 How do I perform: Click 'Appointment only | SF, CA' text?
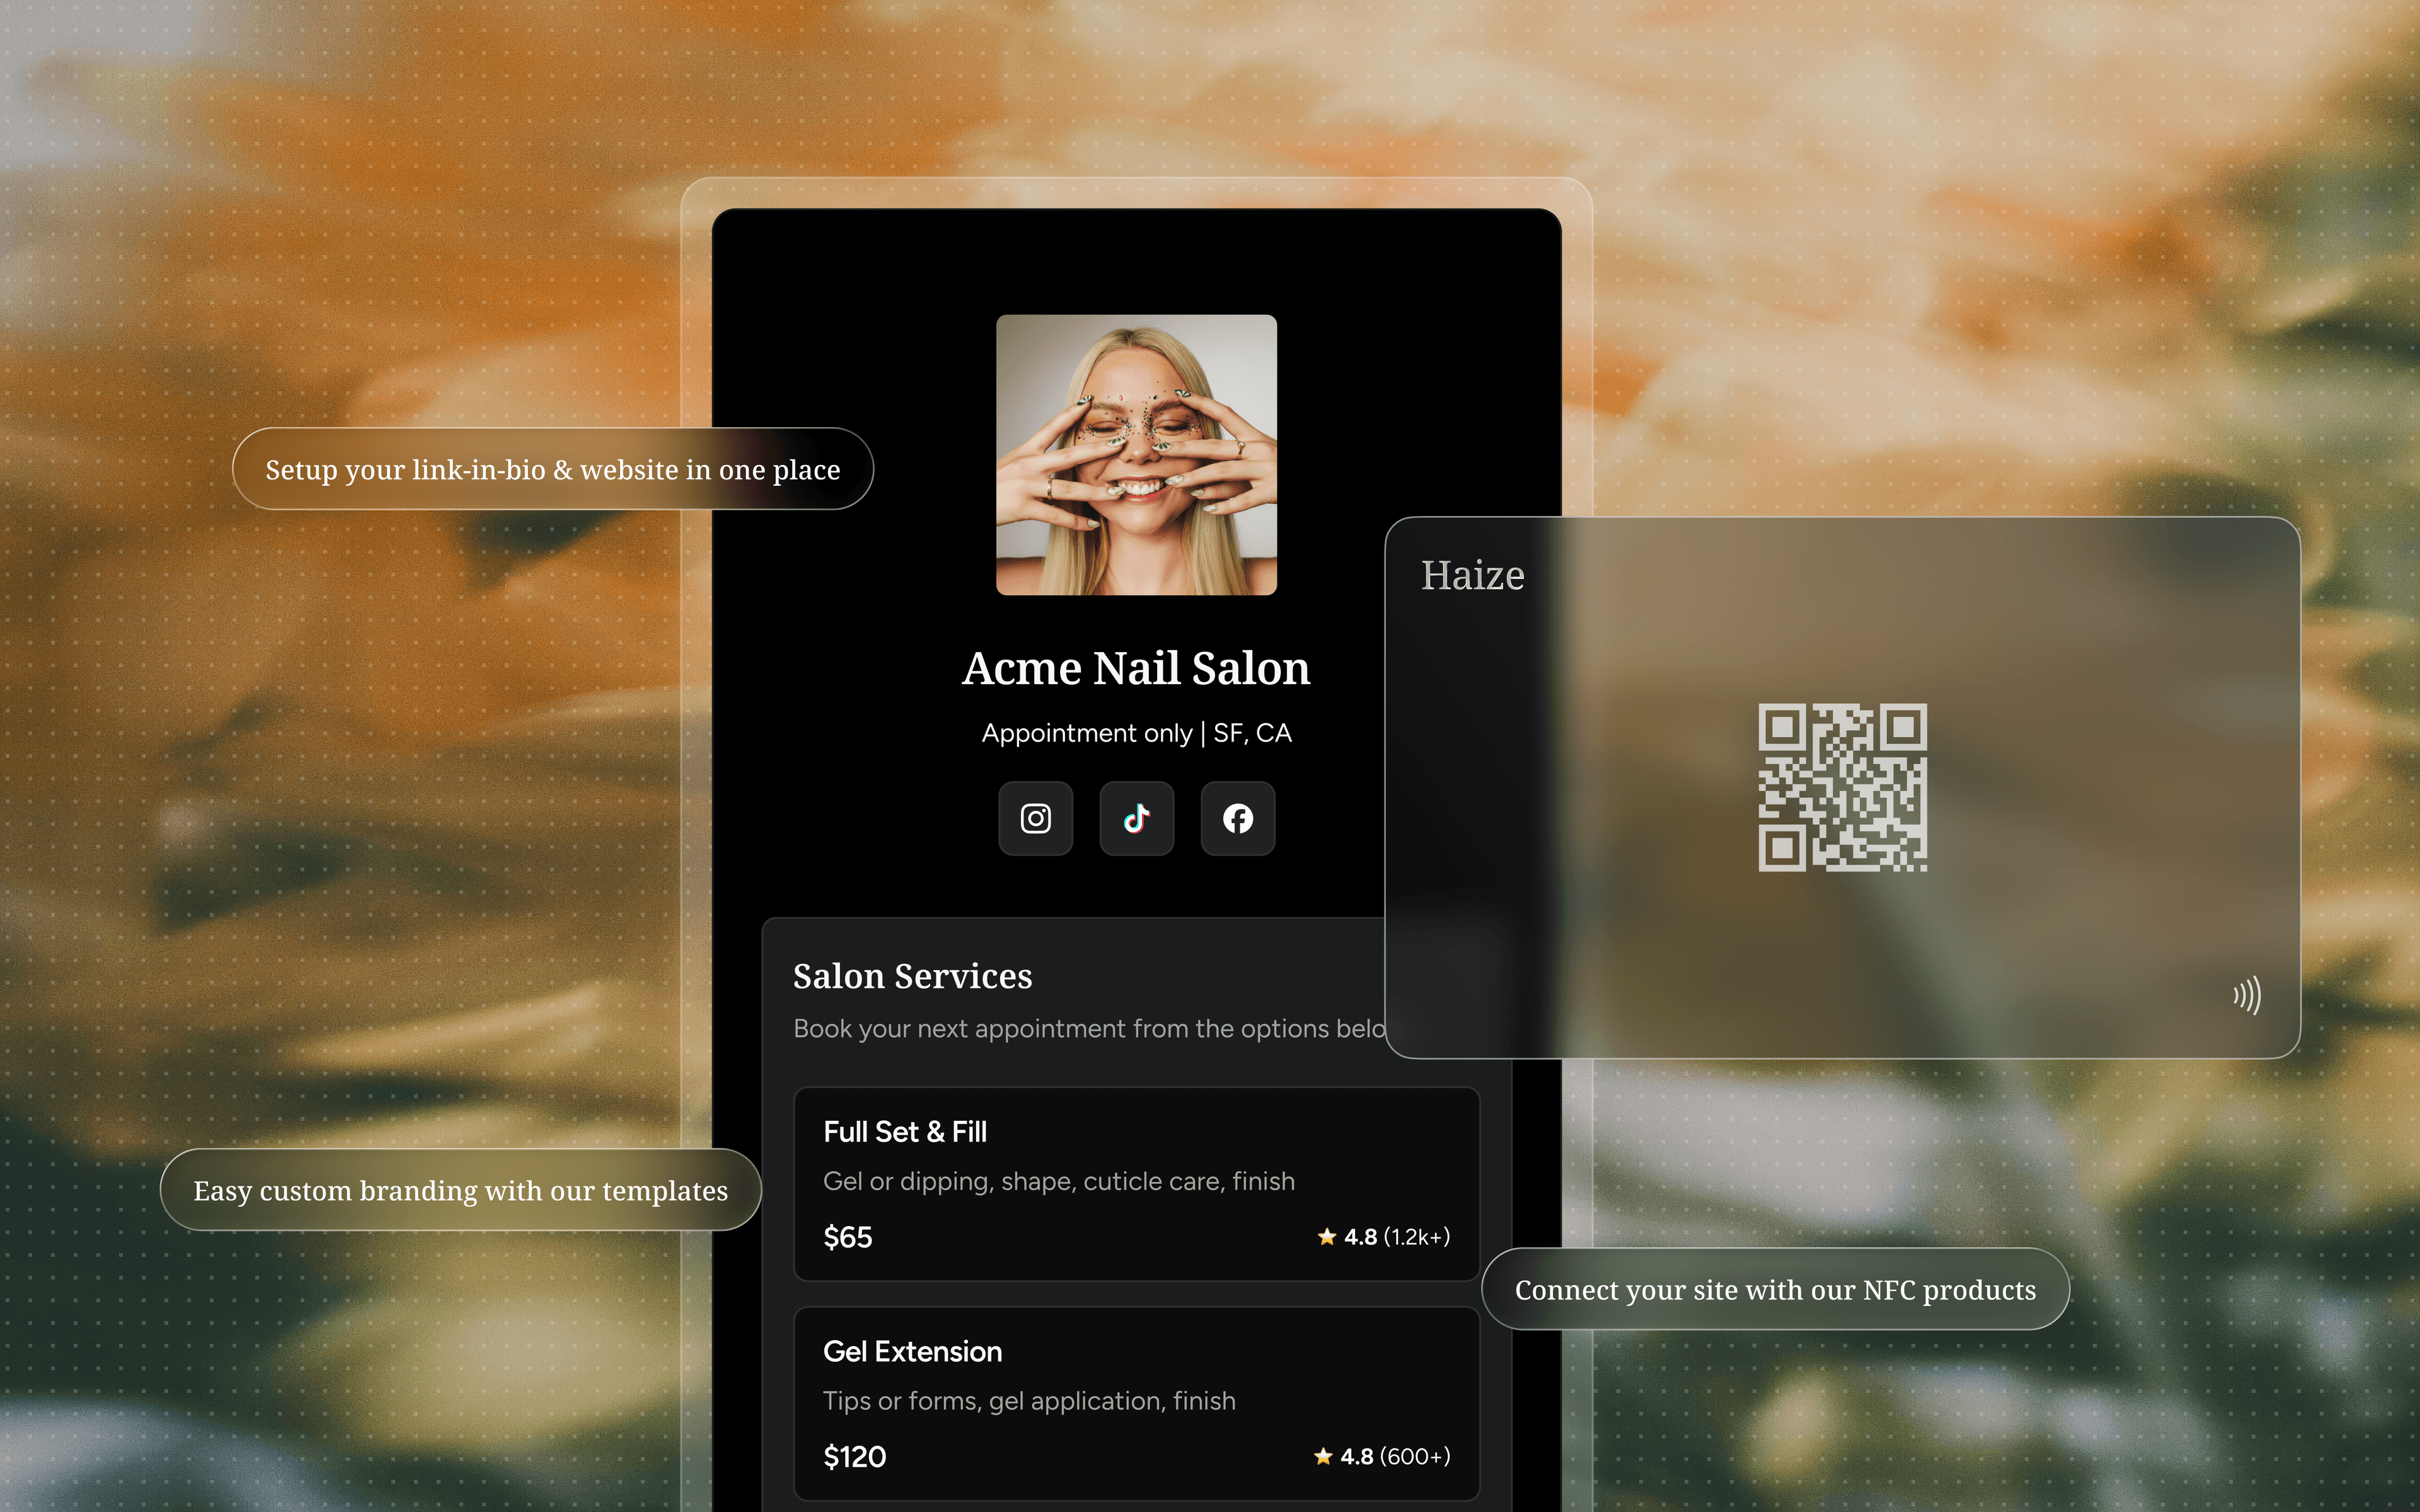(1136, 733)
